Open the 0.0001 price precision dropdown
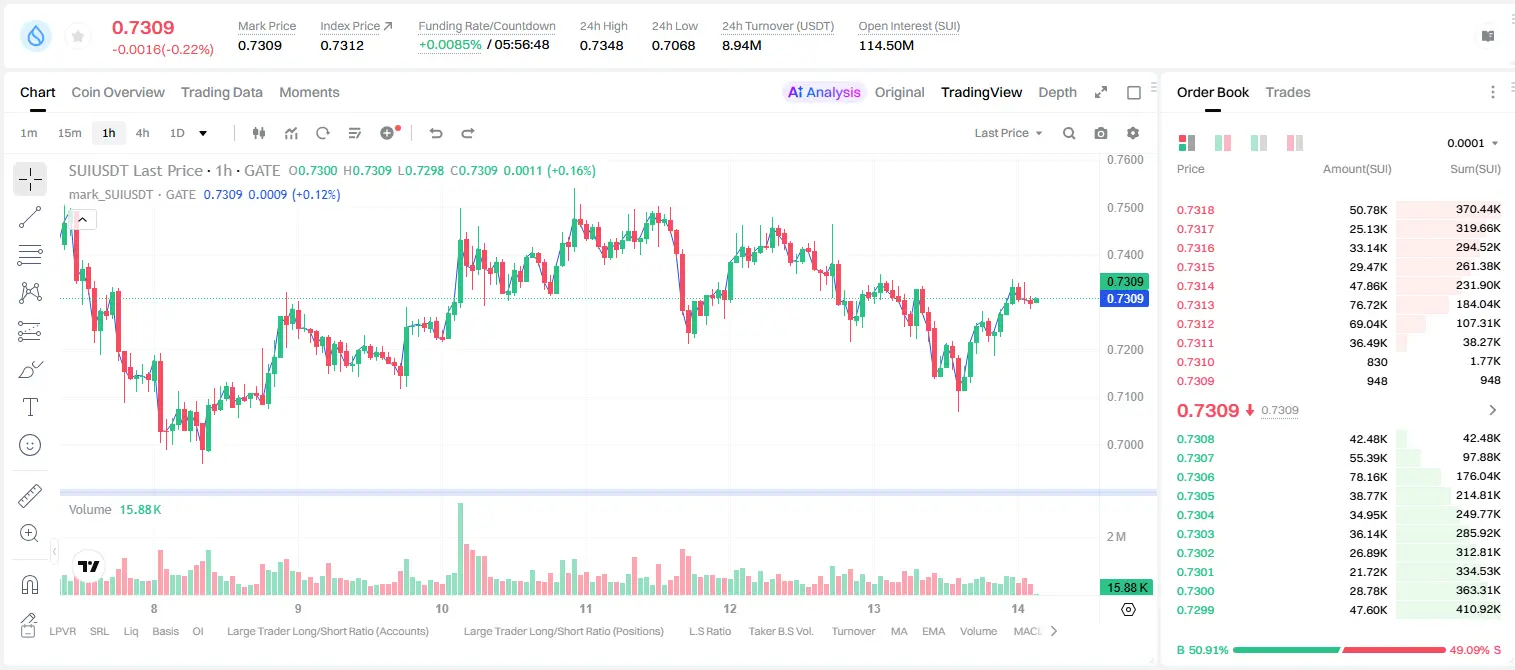Screen dimensions: 1515x670 tap(1473, 143)
